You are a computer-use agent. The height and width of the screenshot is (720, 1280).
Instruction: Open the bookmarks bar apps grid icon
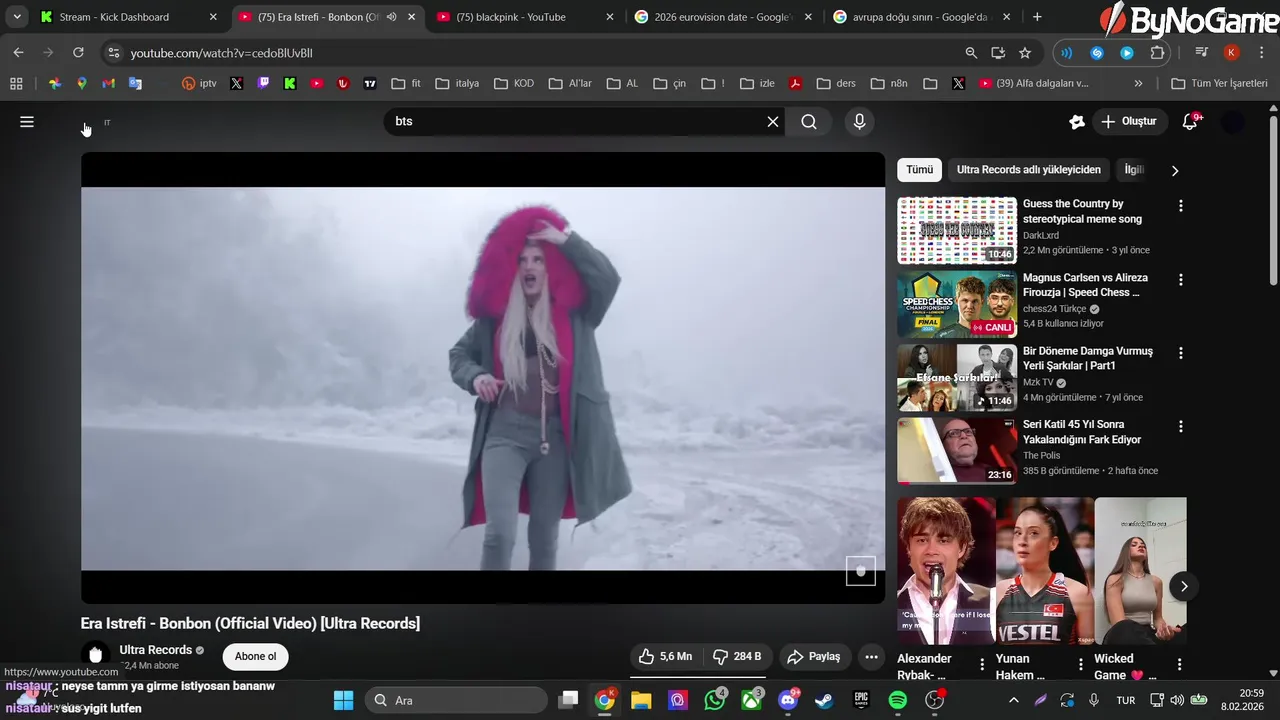16,84
